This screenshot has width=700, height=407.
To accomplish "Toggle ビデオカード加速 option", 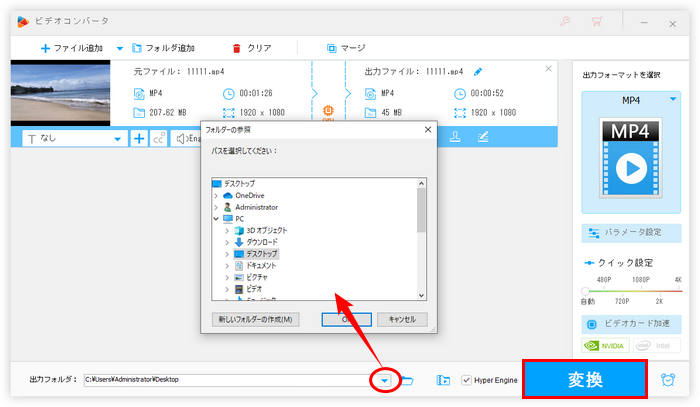I will click(x=631, y=324).
